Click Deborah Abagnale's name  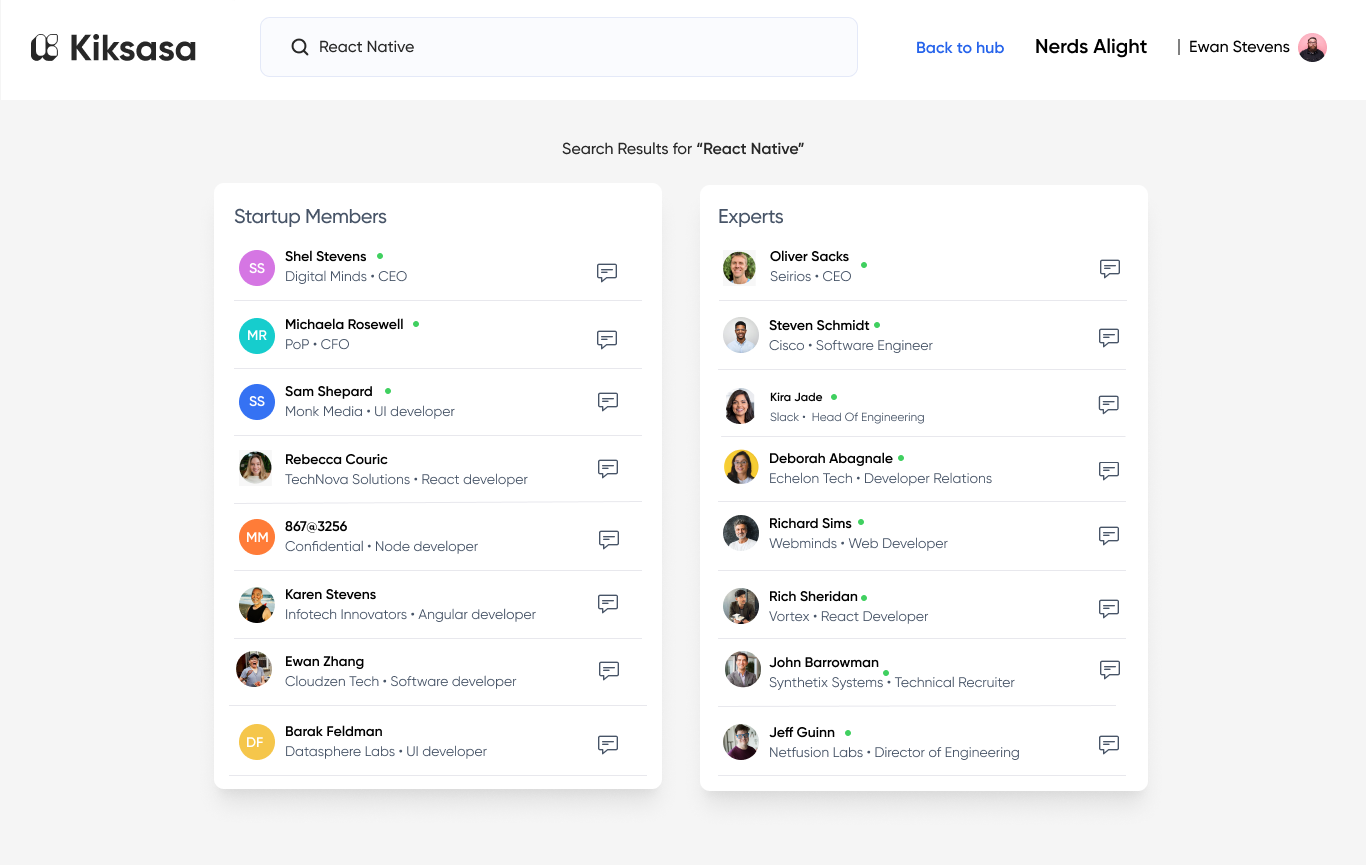click(830, 458)
